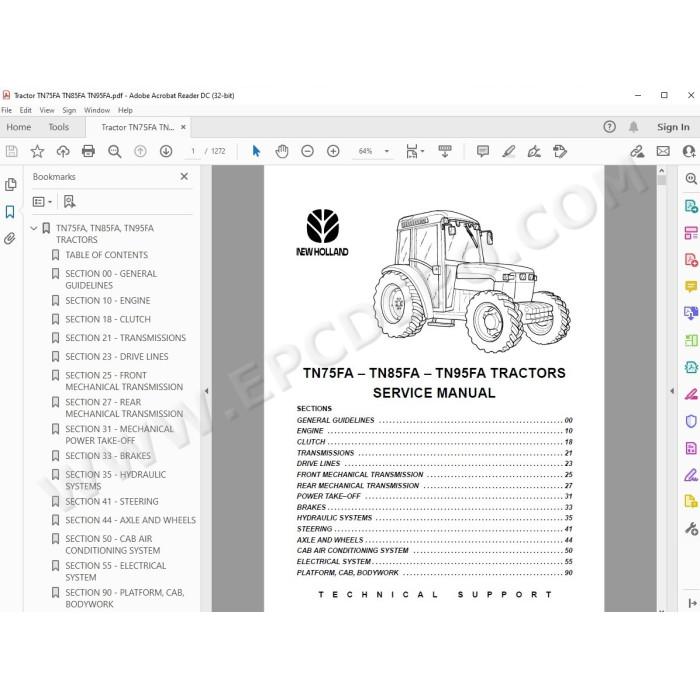Open the Comment tool in right pane

point(691,286)
